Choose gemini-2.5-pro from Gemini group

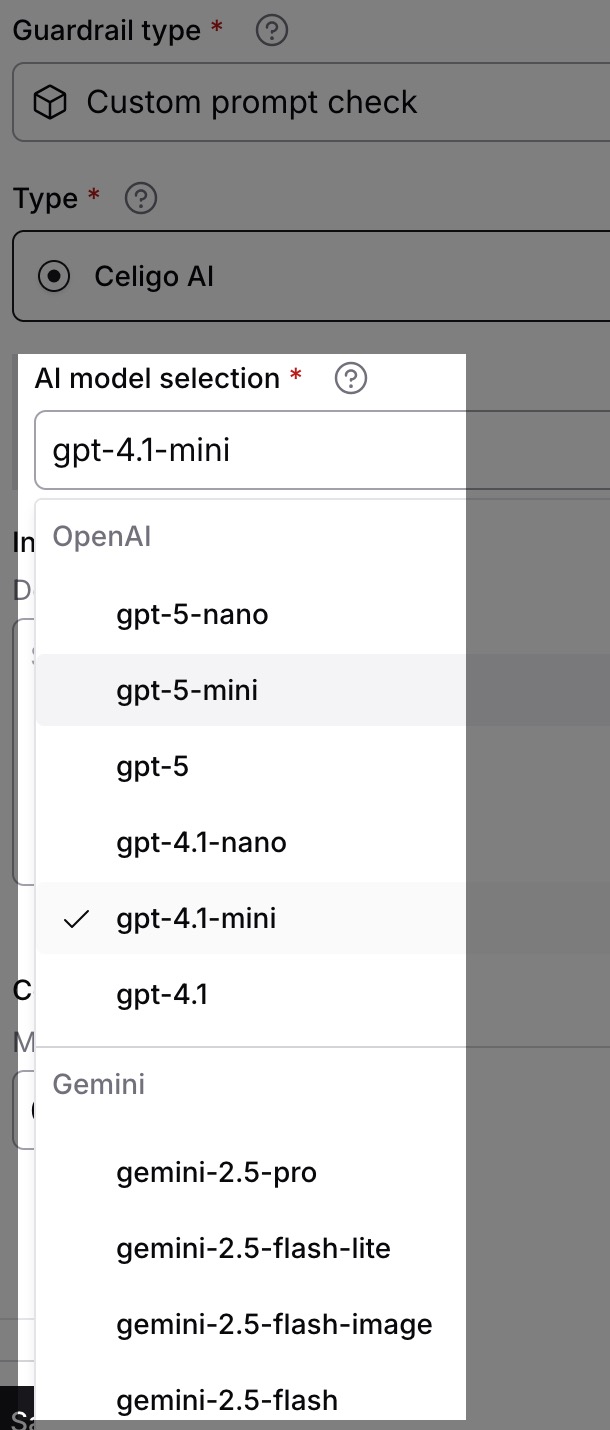(x=251, y=1172)
